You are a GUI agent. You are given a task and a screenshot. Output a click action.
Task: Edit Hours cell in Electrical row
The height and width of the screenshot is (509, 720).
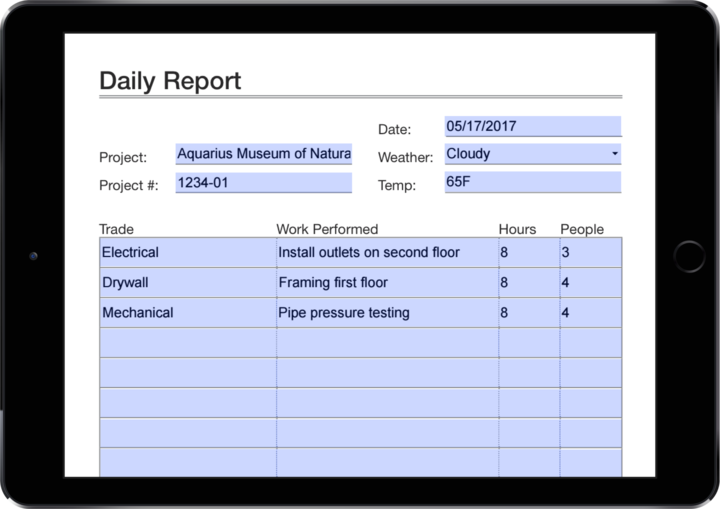(x=528, y=253)
